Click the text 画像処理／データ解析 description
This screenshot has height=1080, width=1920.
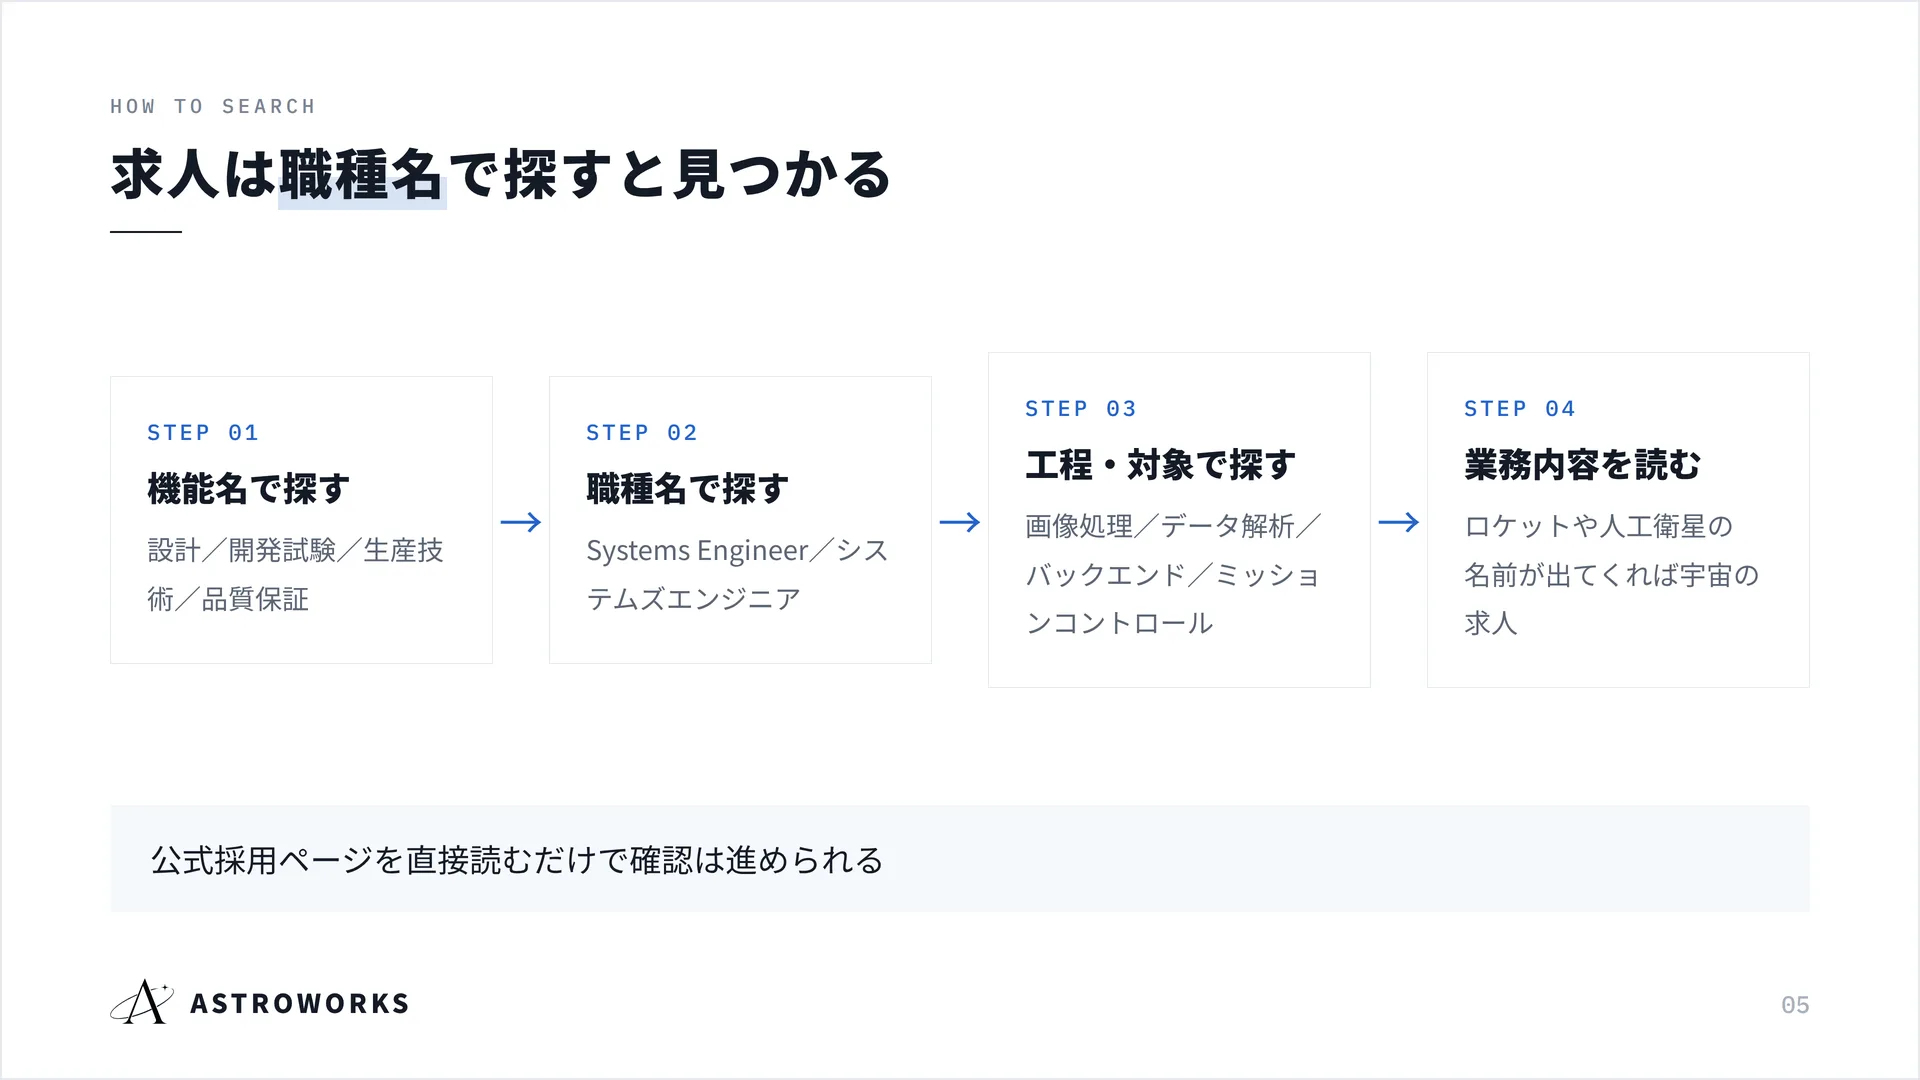[x=1174, y=575]
